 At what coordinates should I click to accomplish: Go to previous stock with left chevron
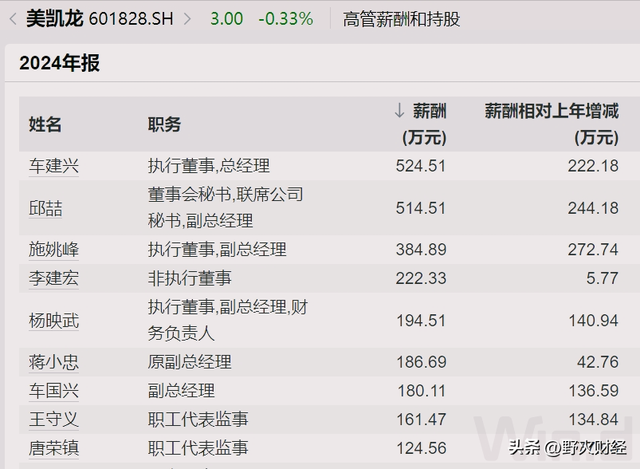(x=13, y=19)
